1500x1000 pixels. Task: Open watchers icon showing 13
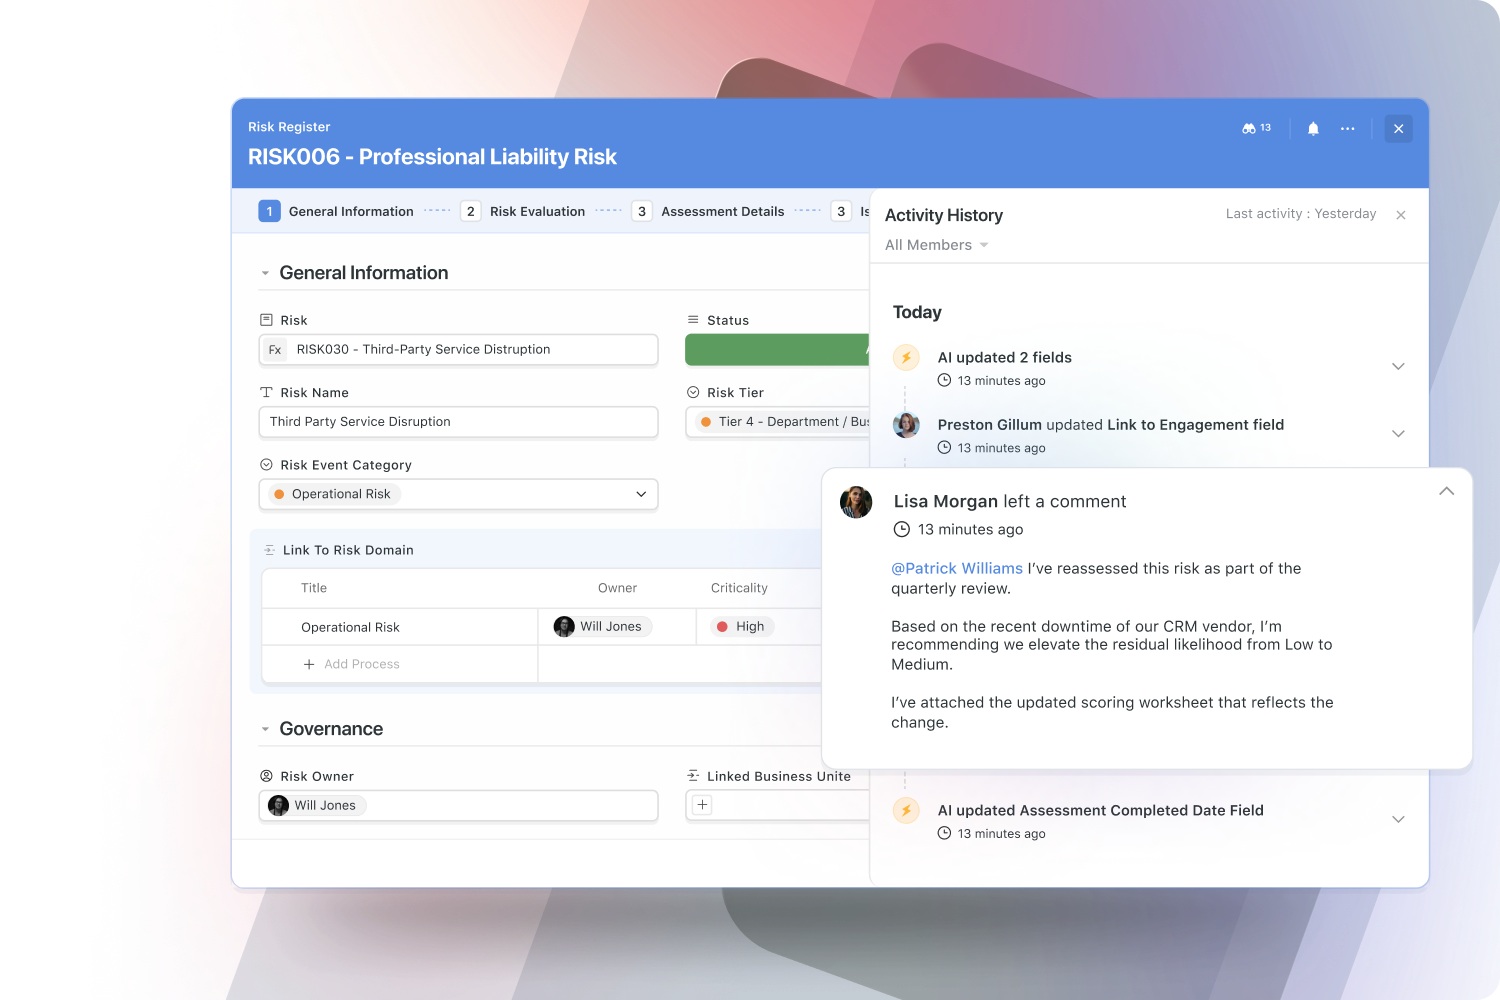tap(1256, 128)
